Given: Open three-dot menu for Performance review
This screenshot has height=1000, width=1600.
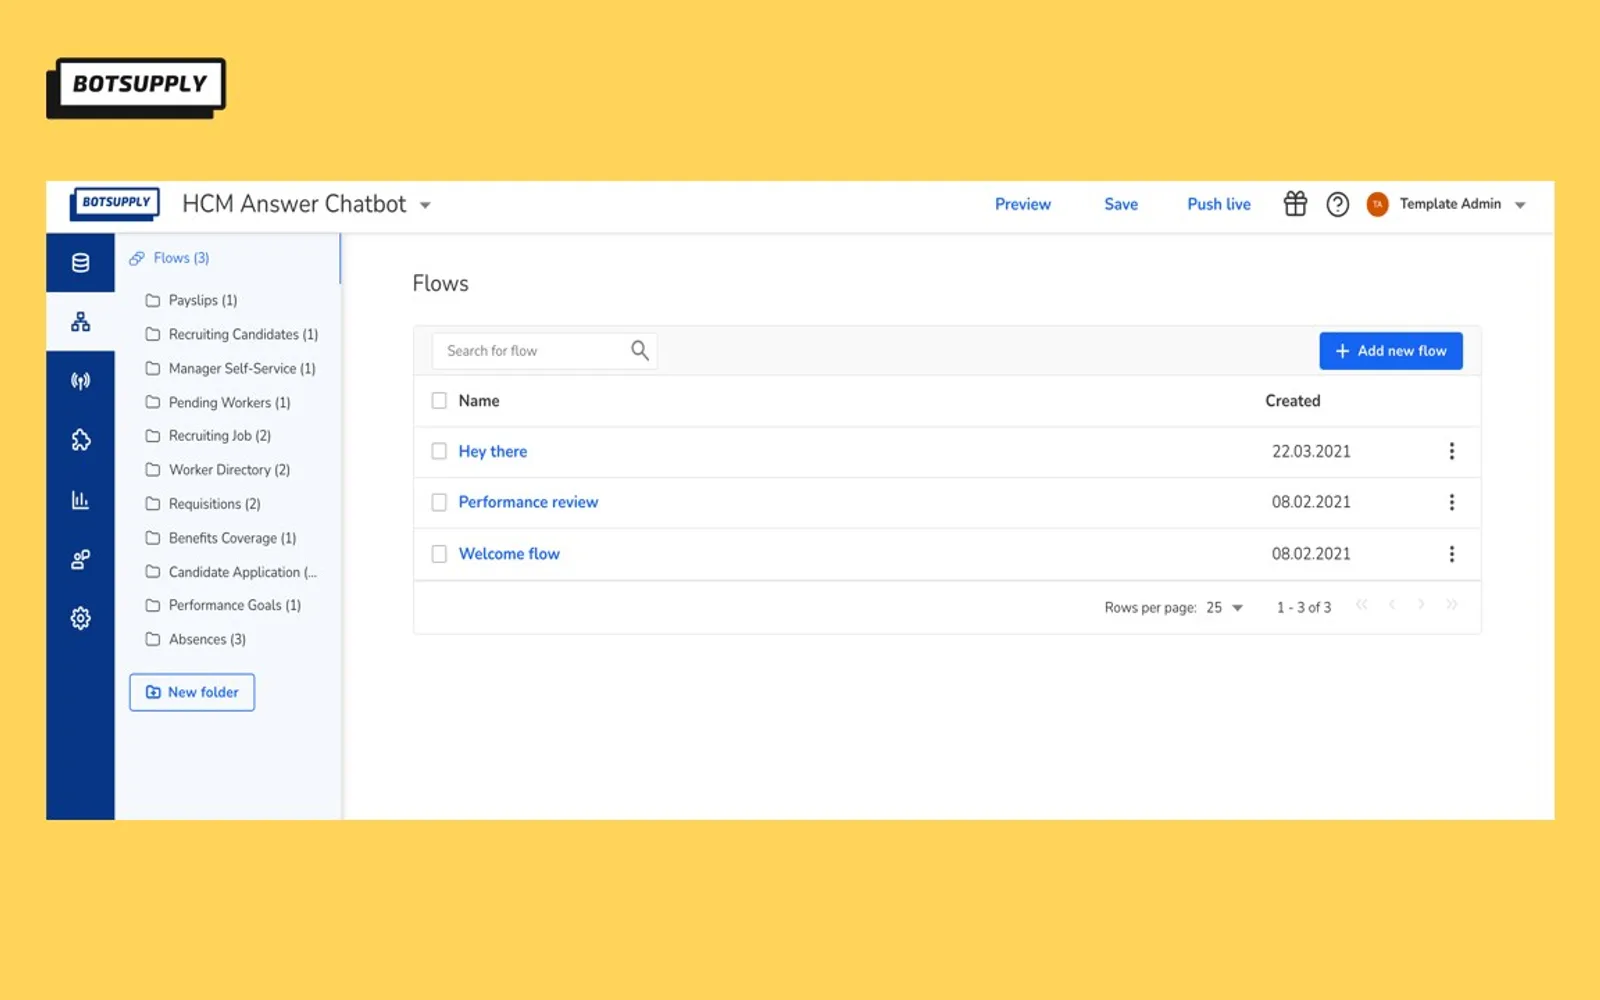Looking at the screenshot, I should pos(1451,502).
